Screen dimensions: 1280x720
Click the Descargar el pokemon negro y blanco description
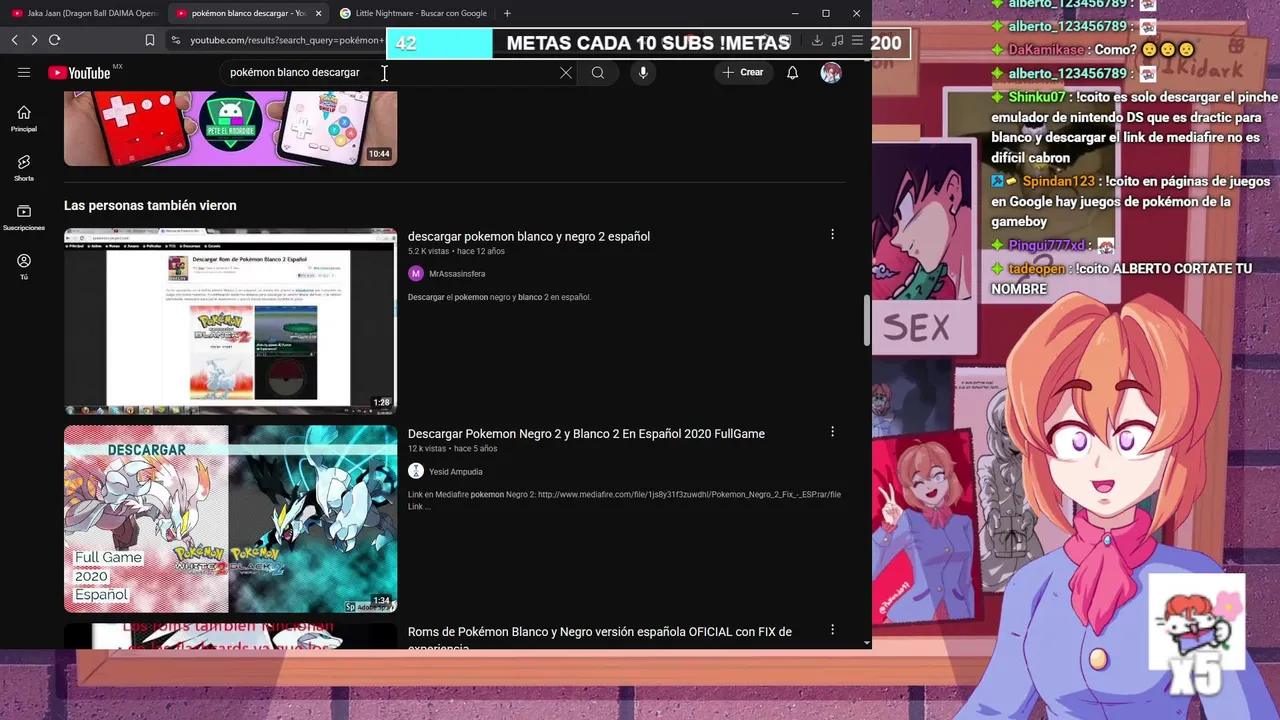(x=499, y=297)
